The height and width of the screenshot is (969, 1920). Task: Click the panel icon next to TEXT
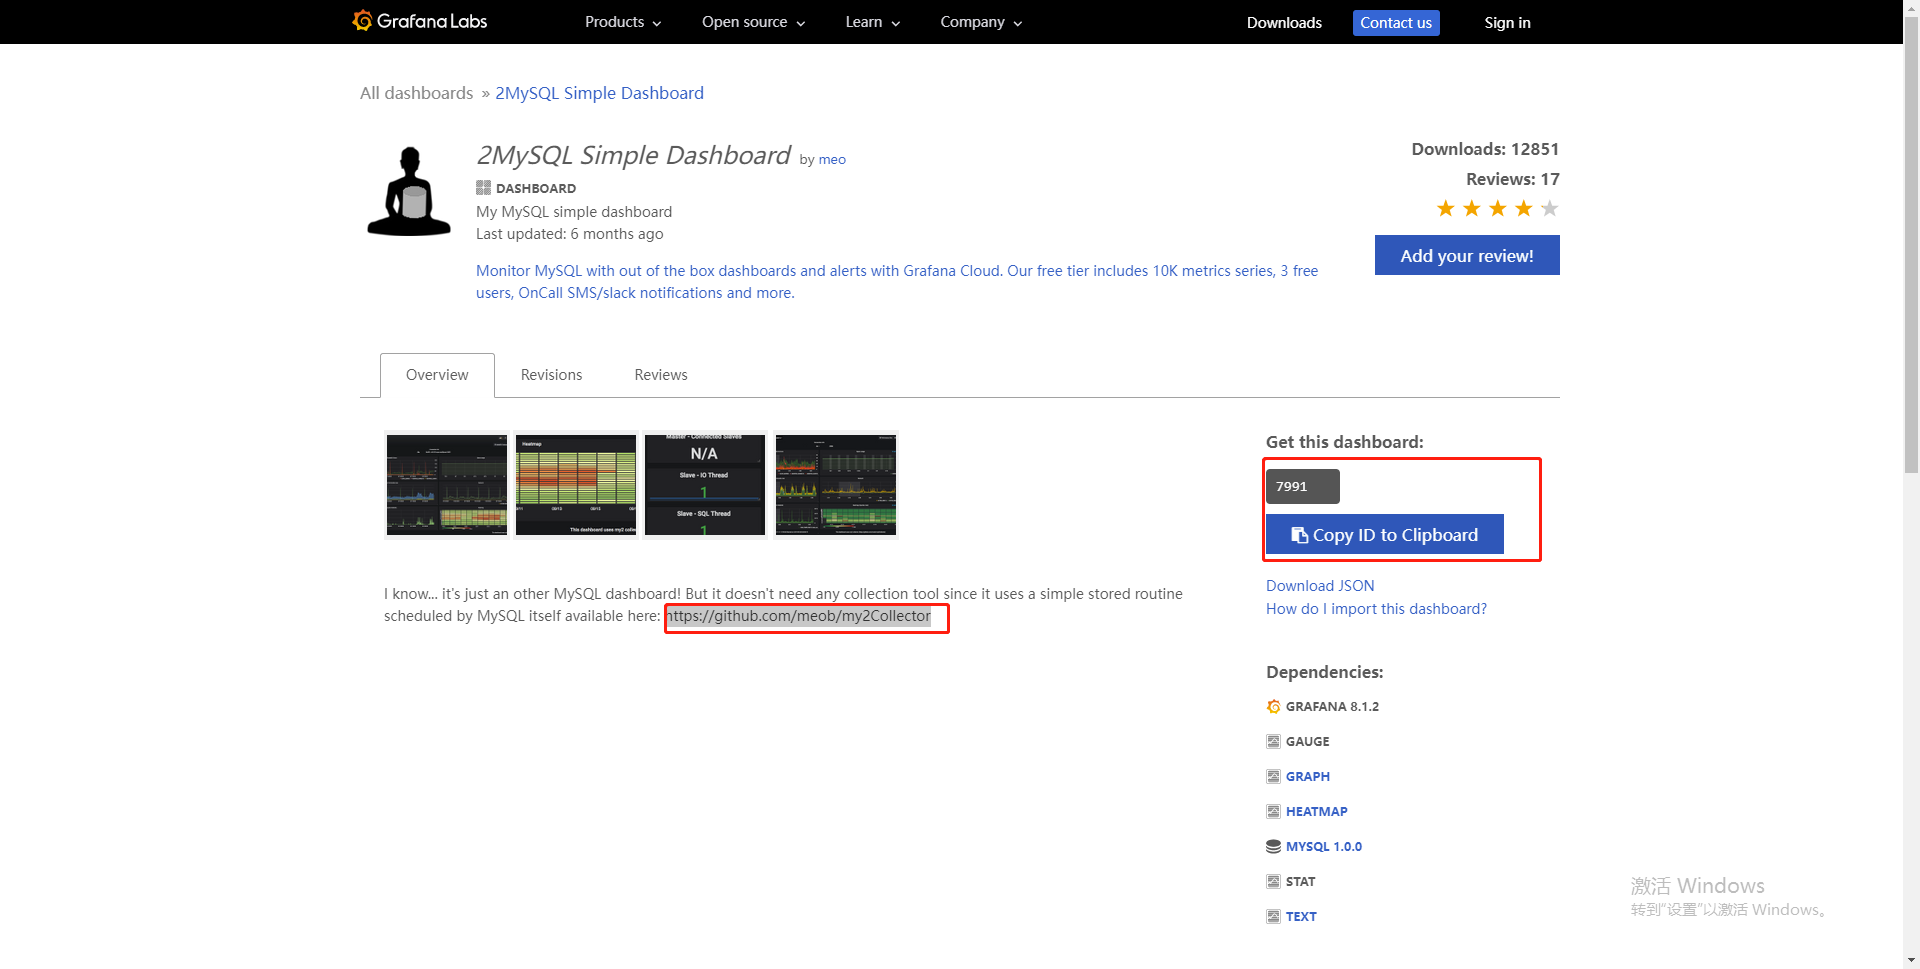point(1273,916)
